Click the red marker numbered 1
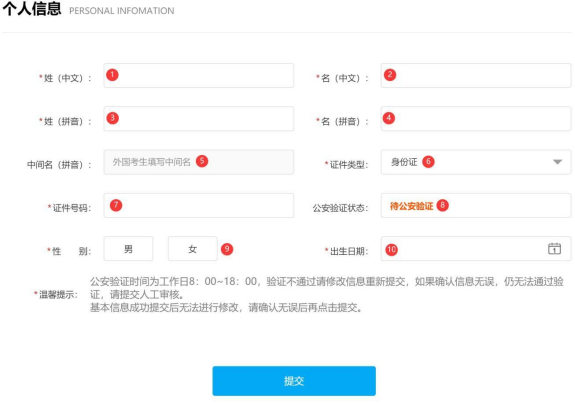Screen dimensions: 575x403 [x=112, y=75]
